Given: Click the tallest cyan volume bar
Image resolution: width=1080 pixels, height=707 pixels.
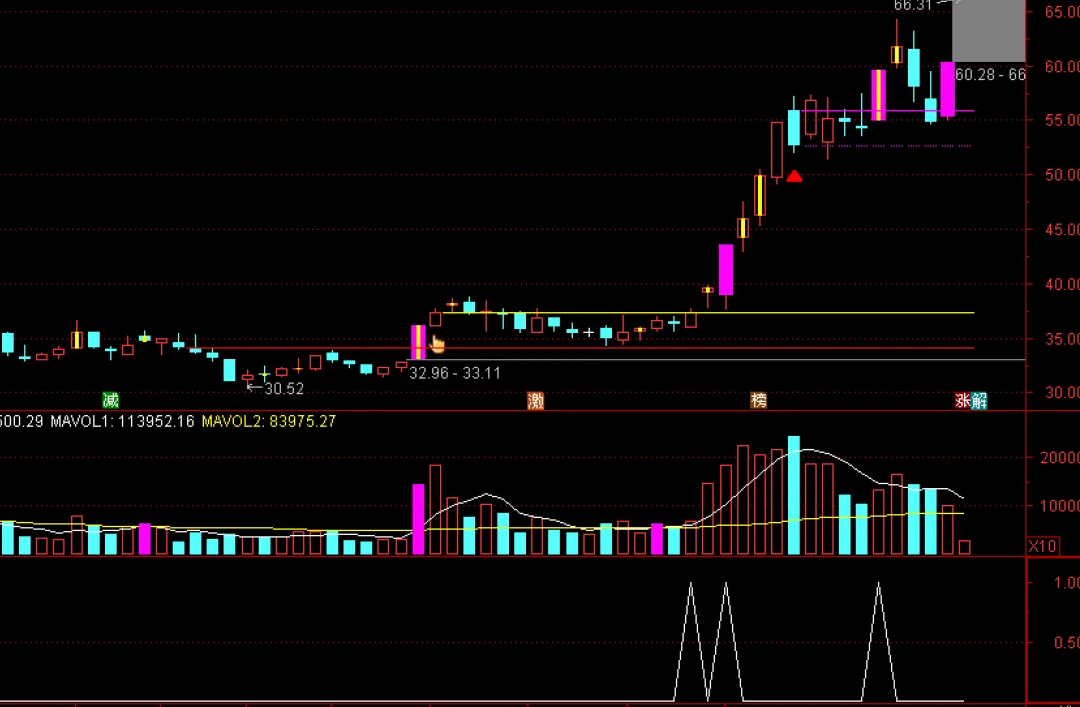Looking at the screenshot, I should click(794, 495).
